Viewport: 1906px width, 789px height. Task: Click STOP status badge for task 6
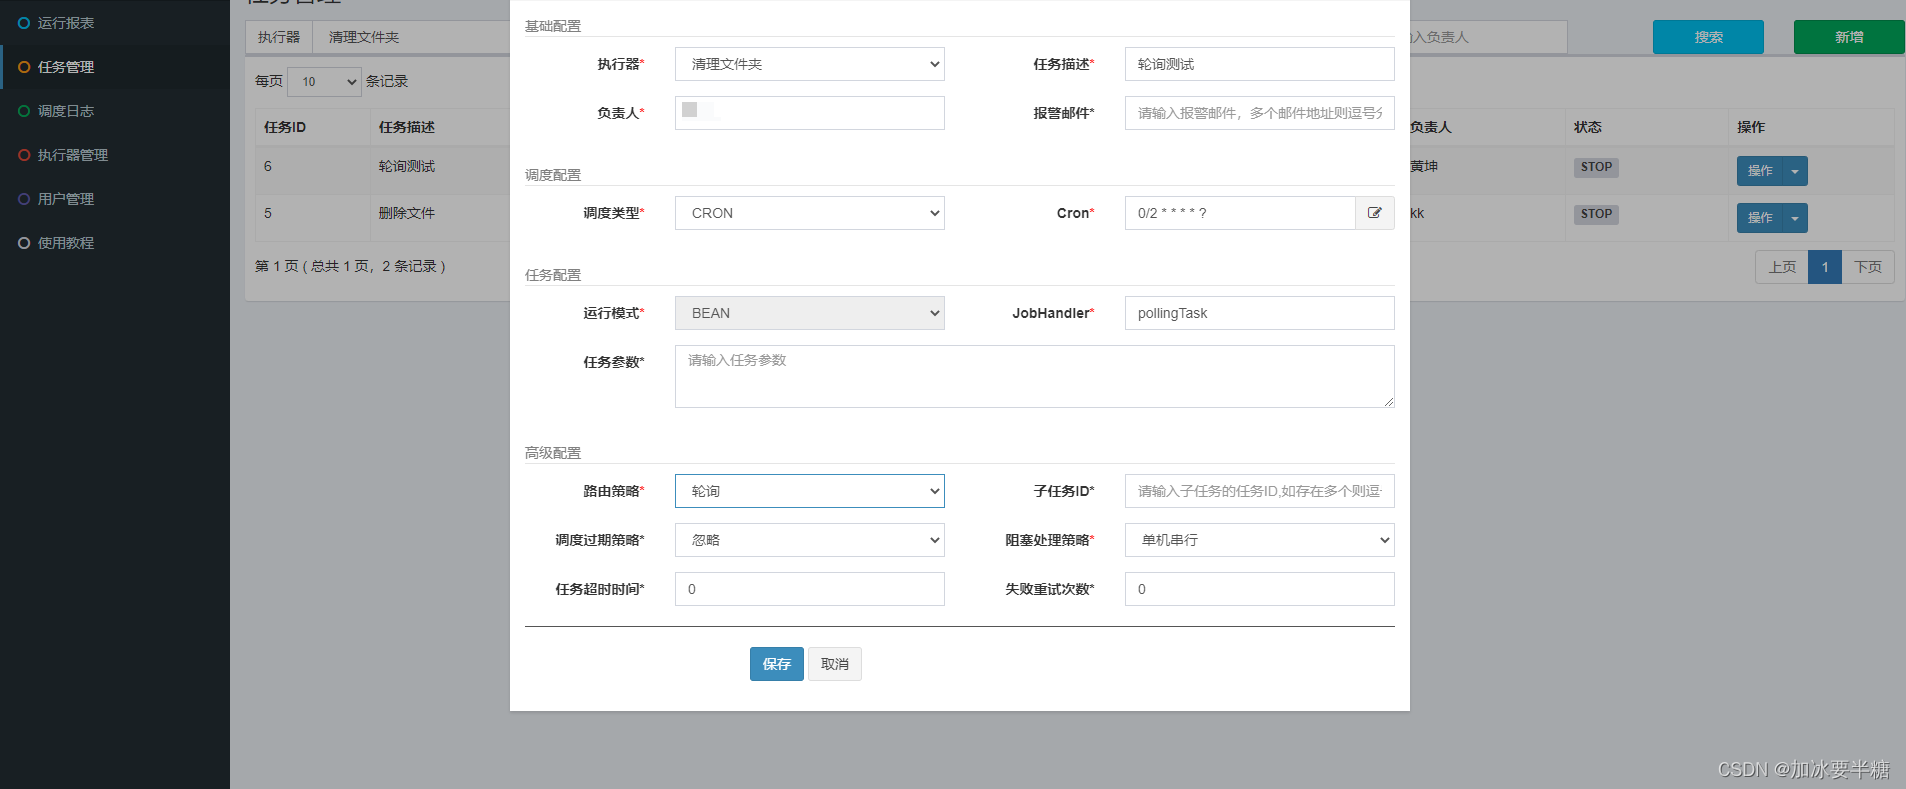1596,167
